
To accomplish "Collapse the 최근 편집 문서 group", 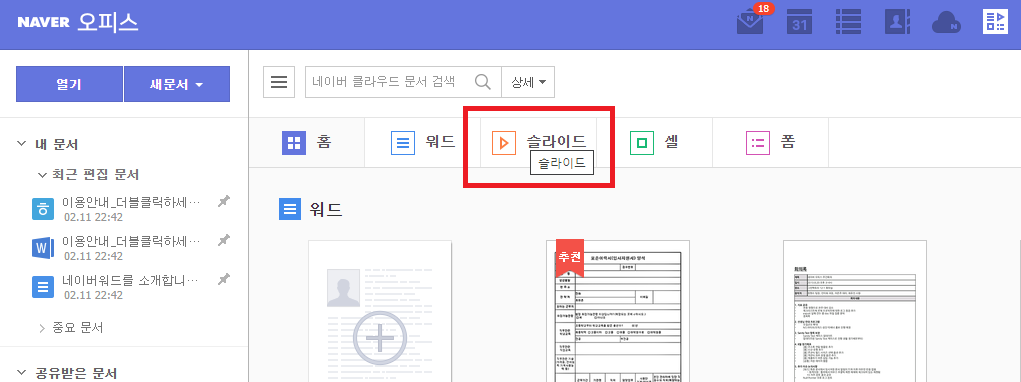I will (x=42, y=175).
